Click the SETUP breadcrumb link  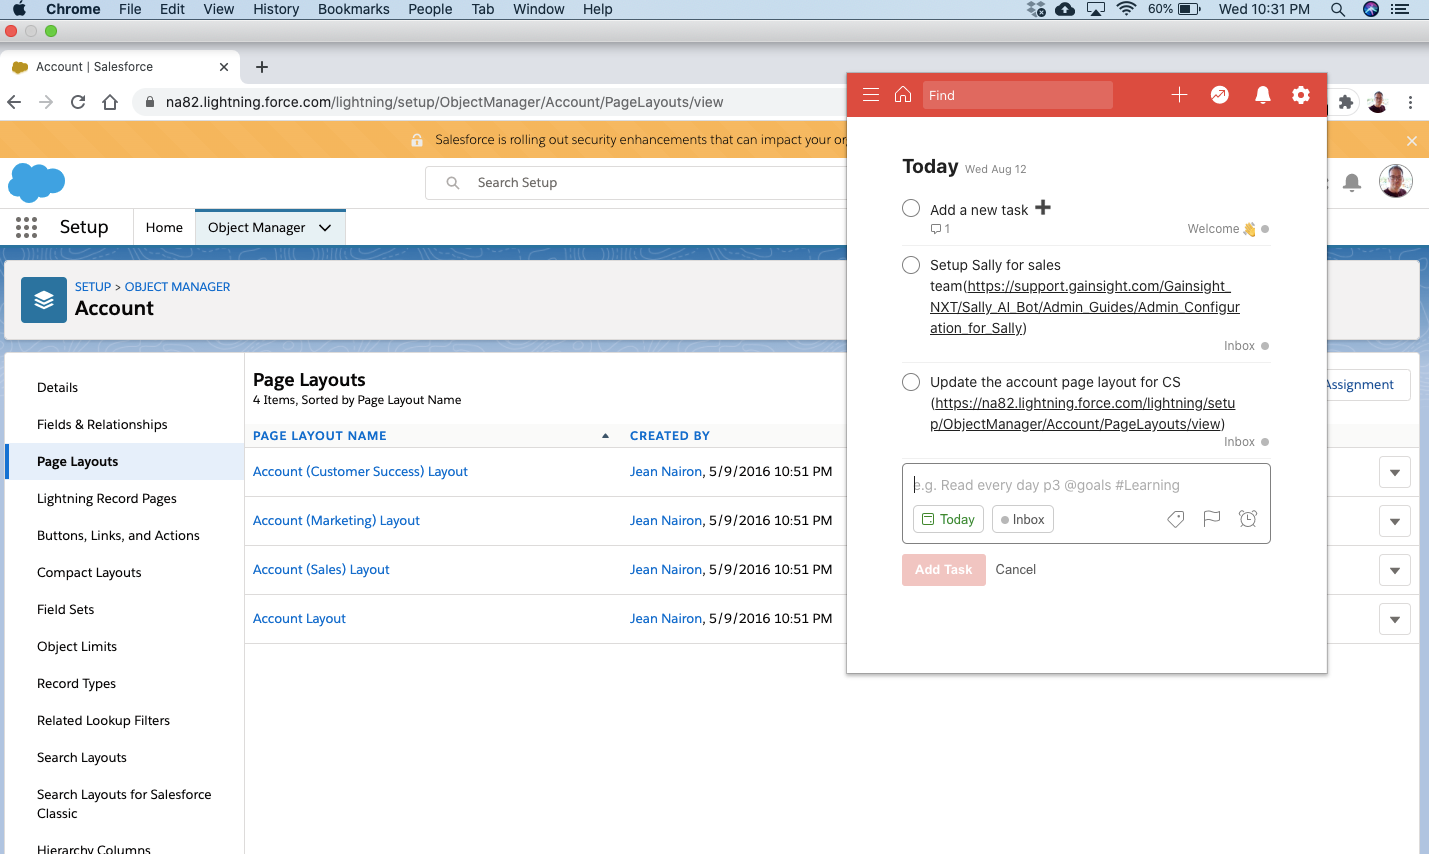click(93, 287)
